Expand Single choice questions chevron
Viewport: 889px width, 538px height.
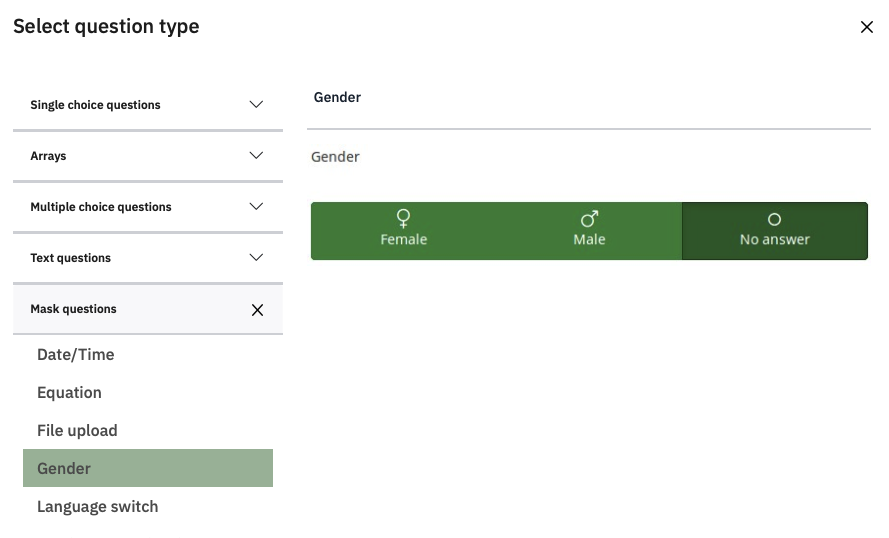pos(256,105)
